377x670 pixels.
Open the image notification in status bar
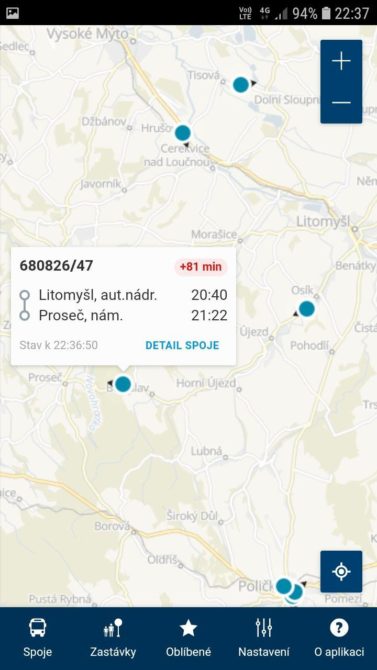point(12,13)
